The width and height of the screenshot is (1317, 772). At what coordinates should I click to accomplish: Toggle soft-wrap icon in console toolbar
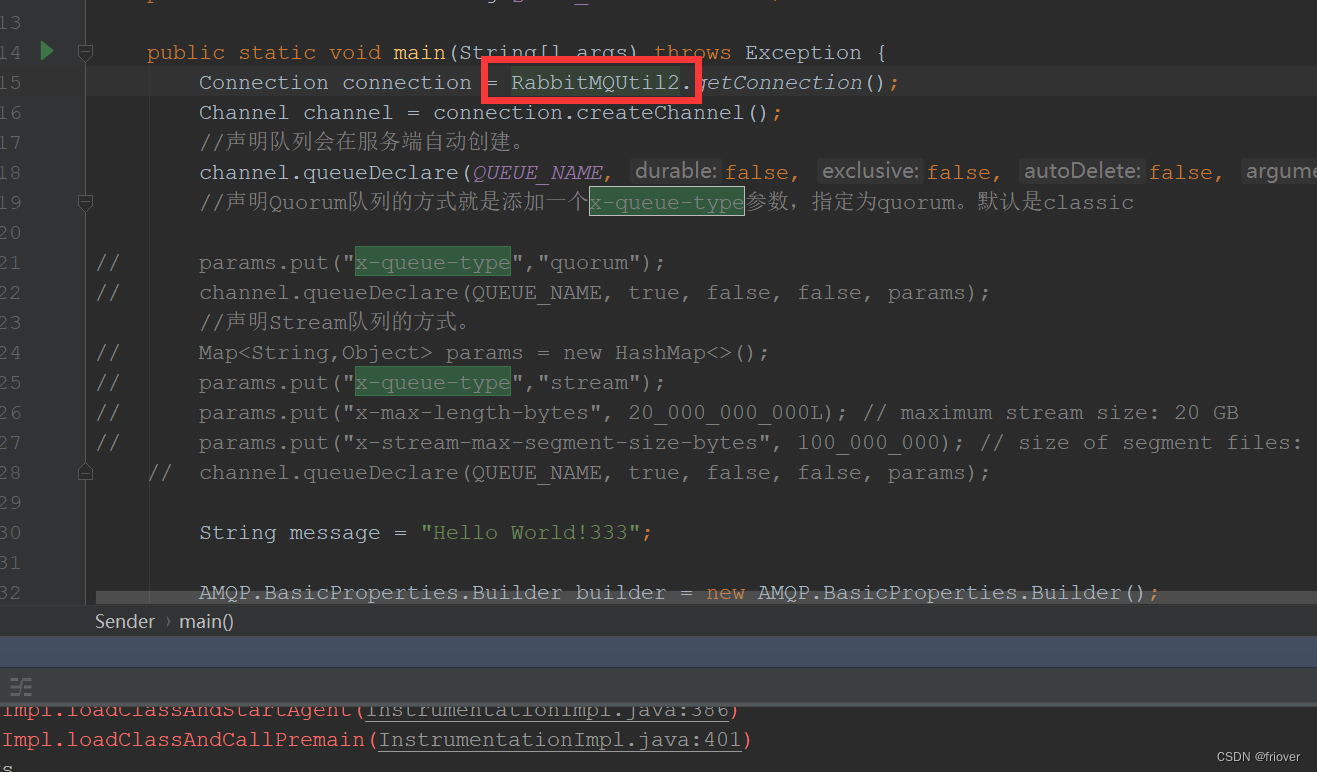[x=21, y=686]
